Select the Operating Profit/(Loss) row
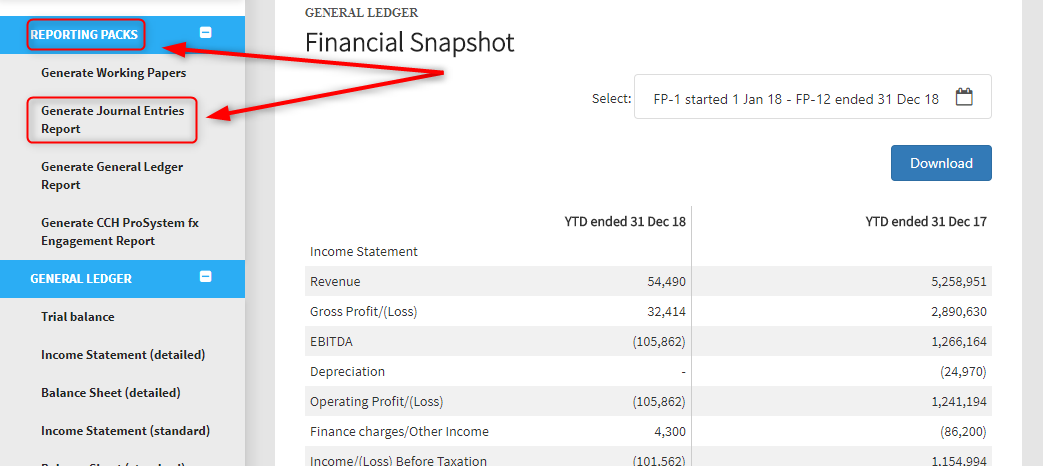Image resolution: width=1043 pixels, height=466 pixels. pyautogui.click(x=648, y=401)
